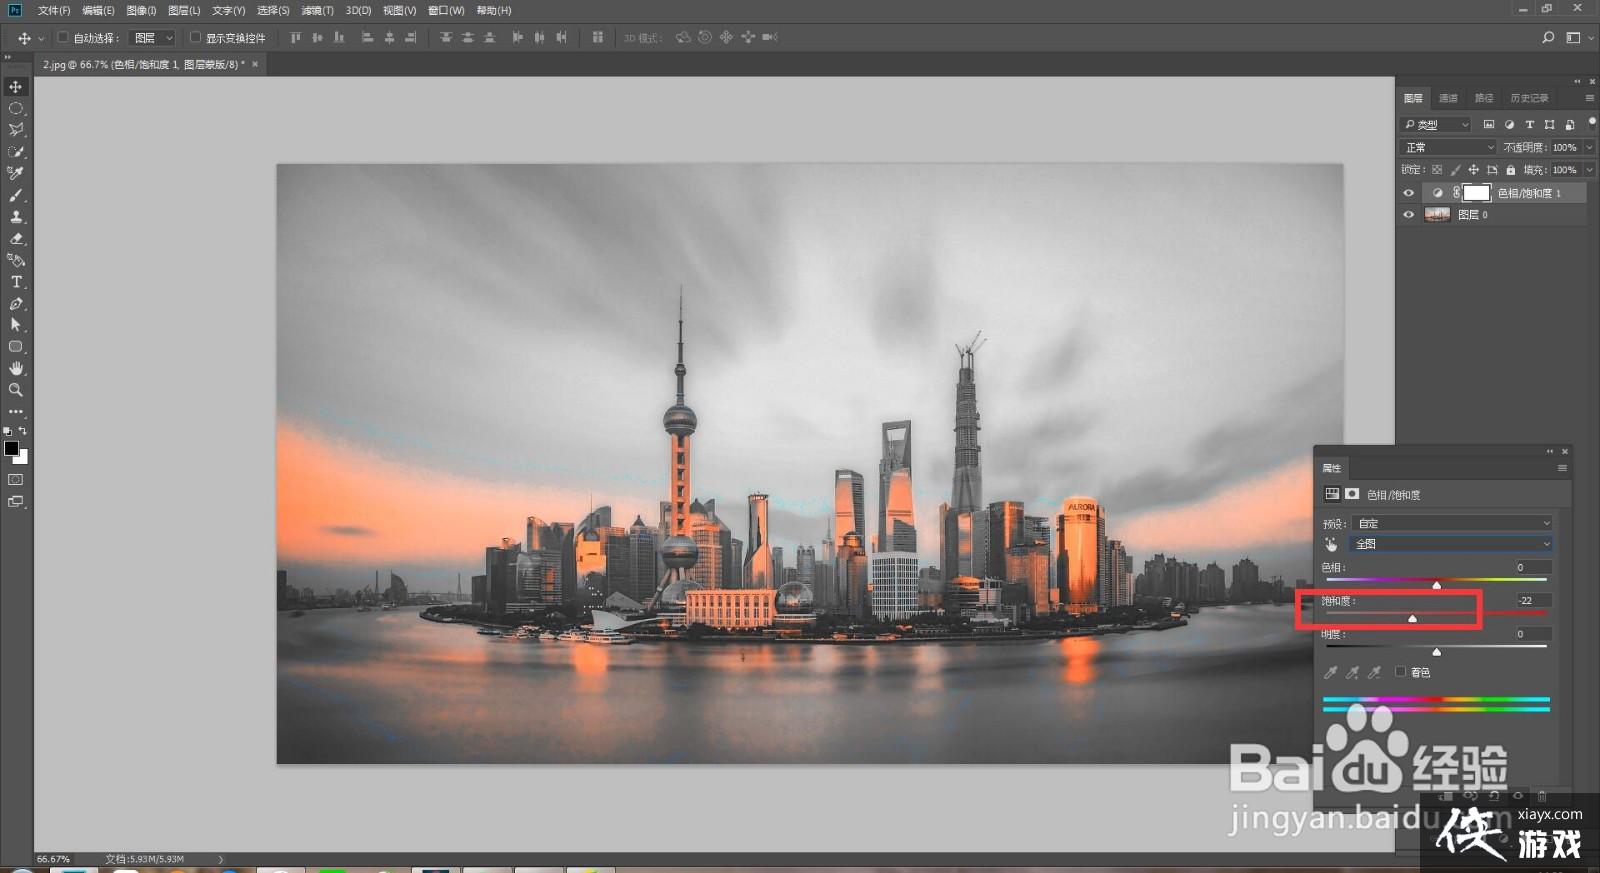This screenshot has width=1600, height=873.
Task: Open the 图像(I) menu
Action: 142,10
